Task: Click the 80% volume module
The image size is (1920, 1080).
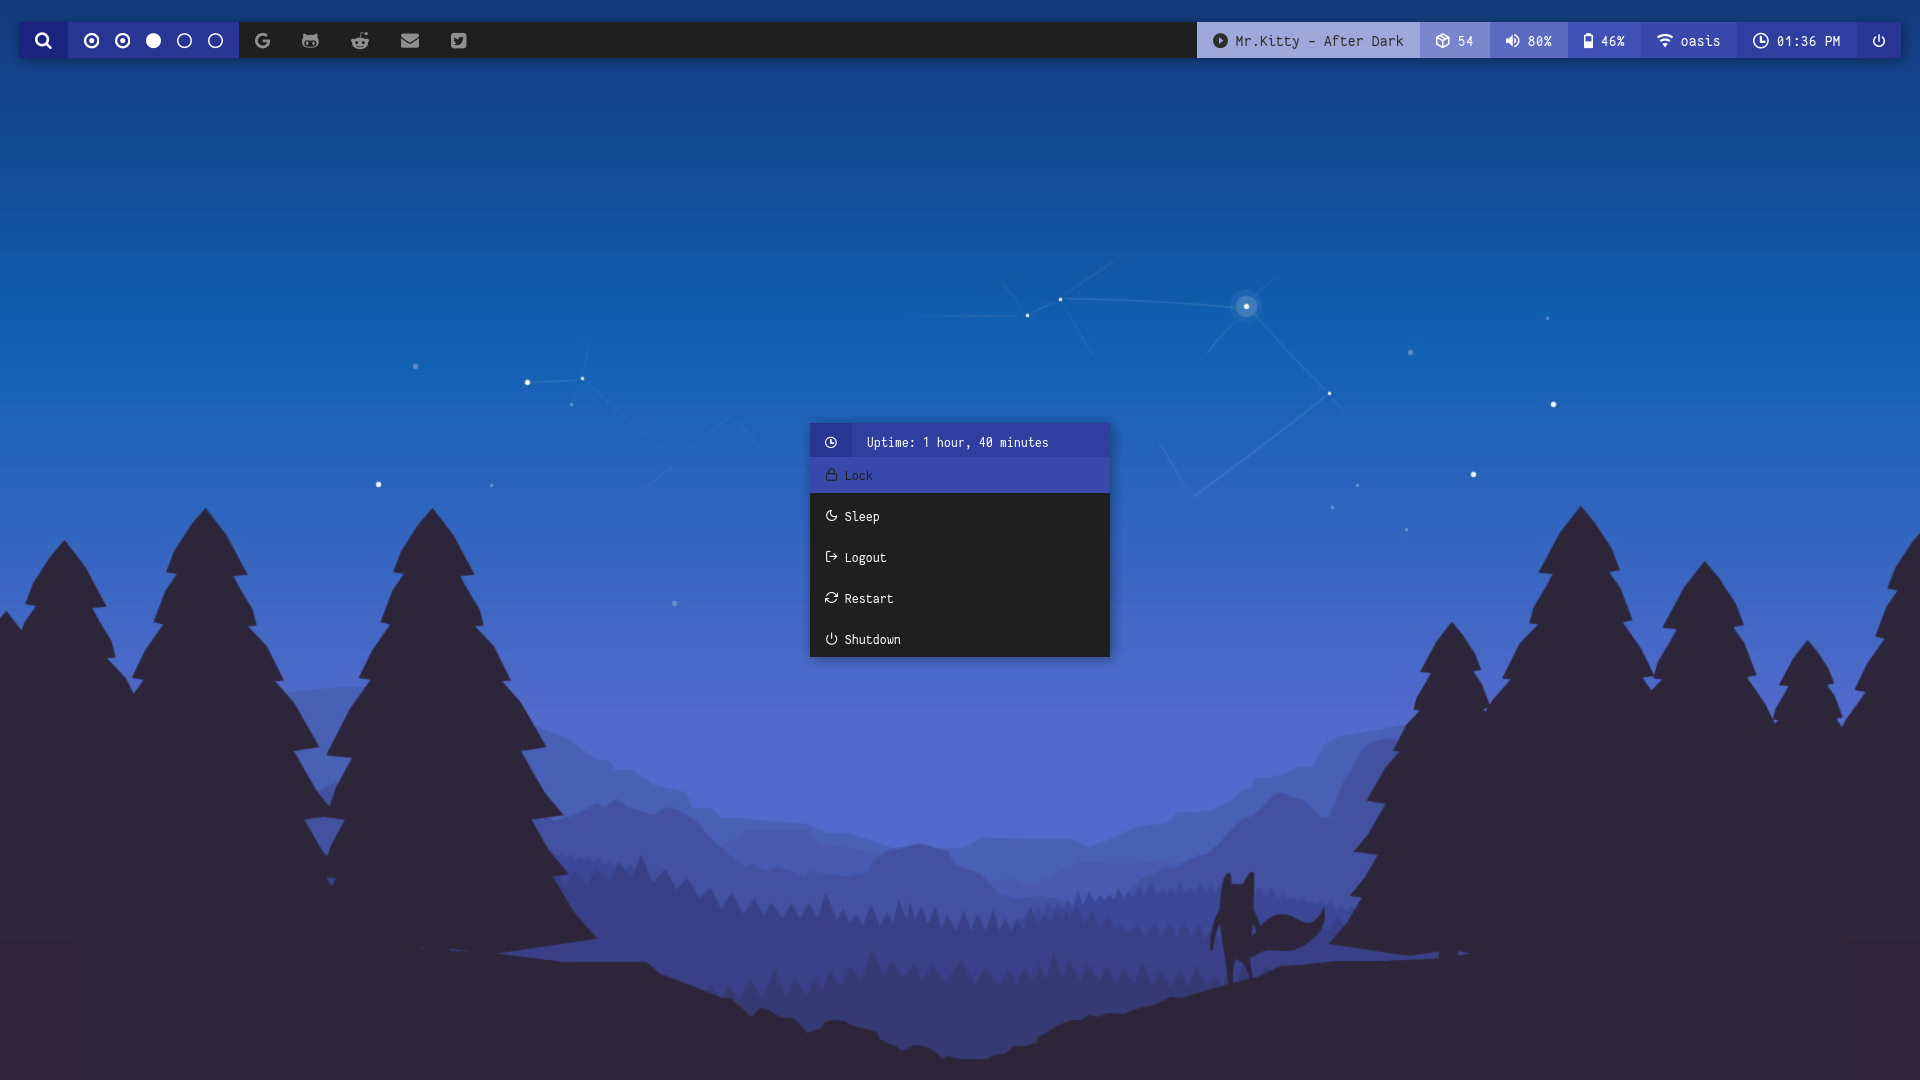Action: tap(1528, 41)
